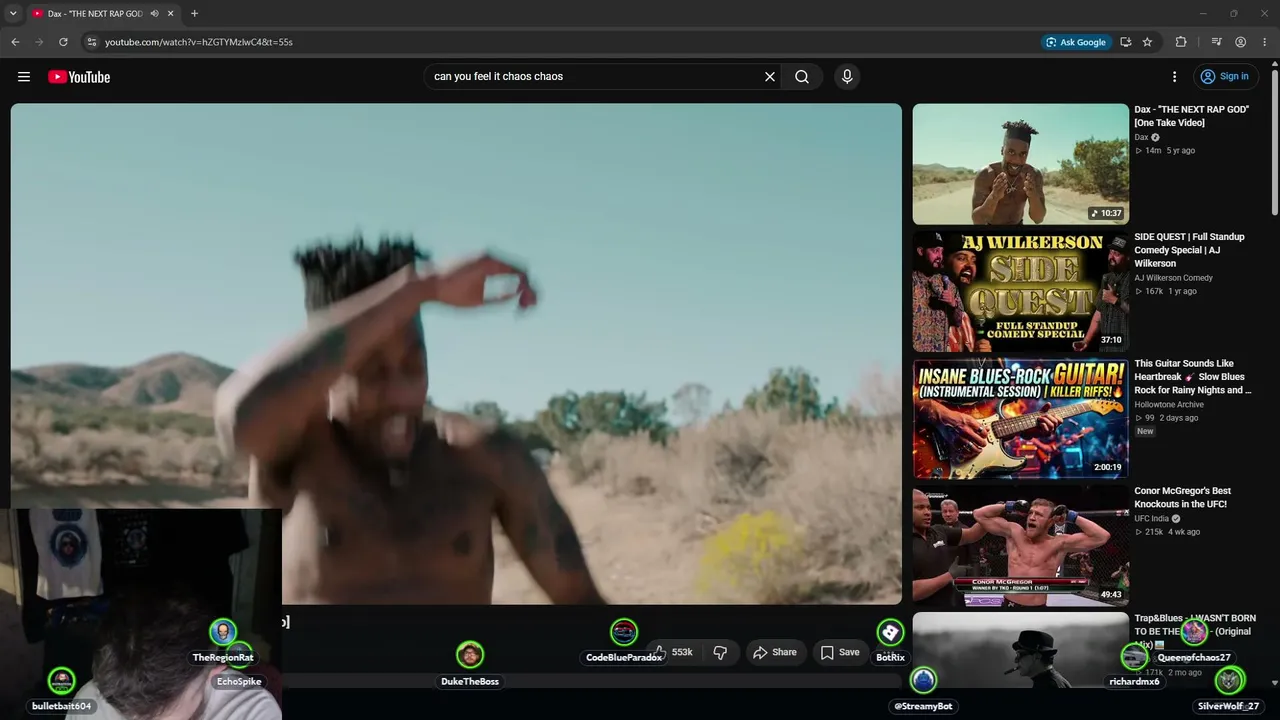The image size is (1280, 720).
Task: Open the Dax One Take Video thumbnail
Action: tap(1020, 164)
